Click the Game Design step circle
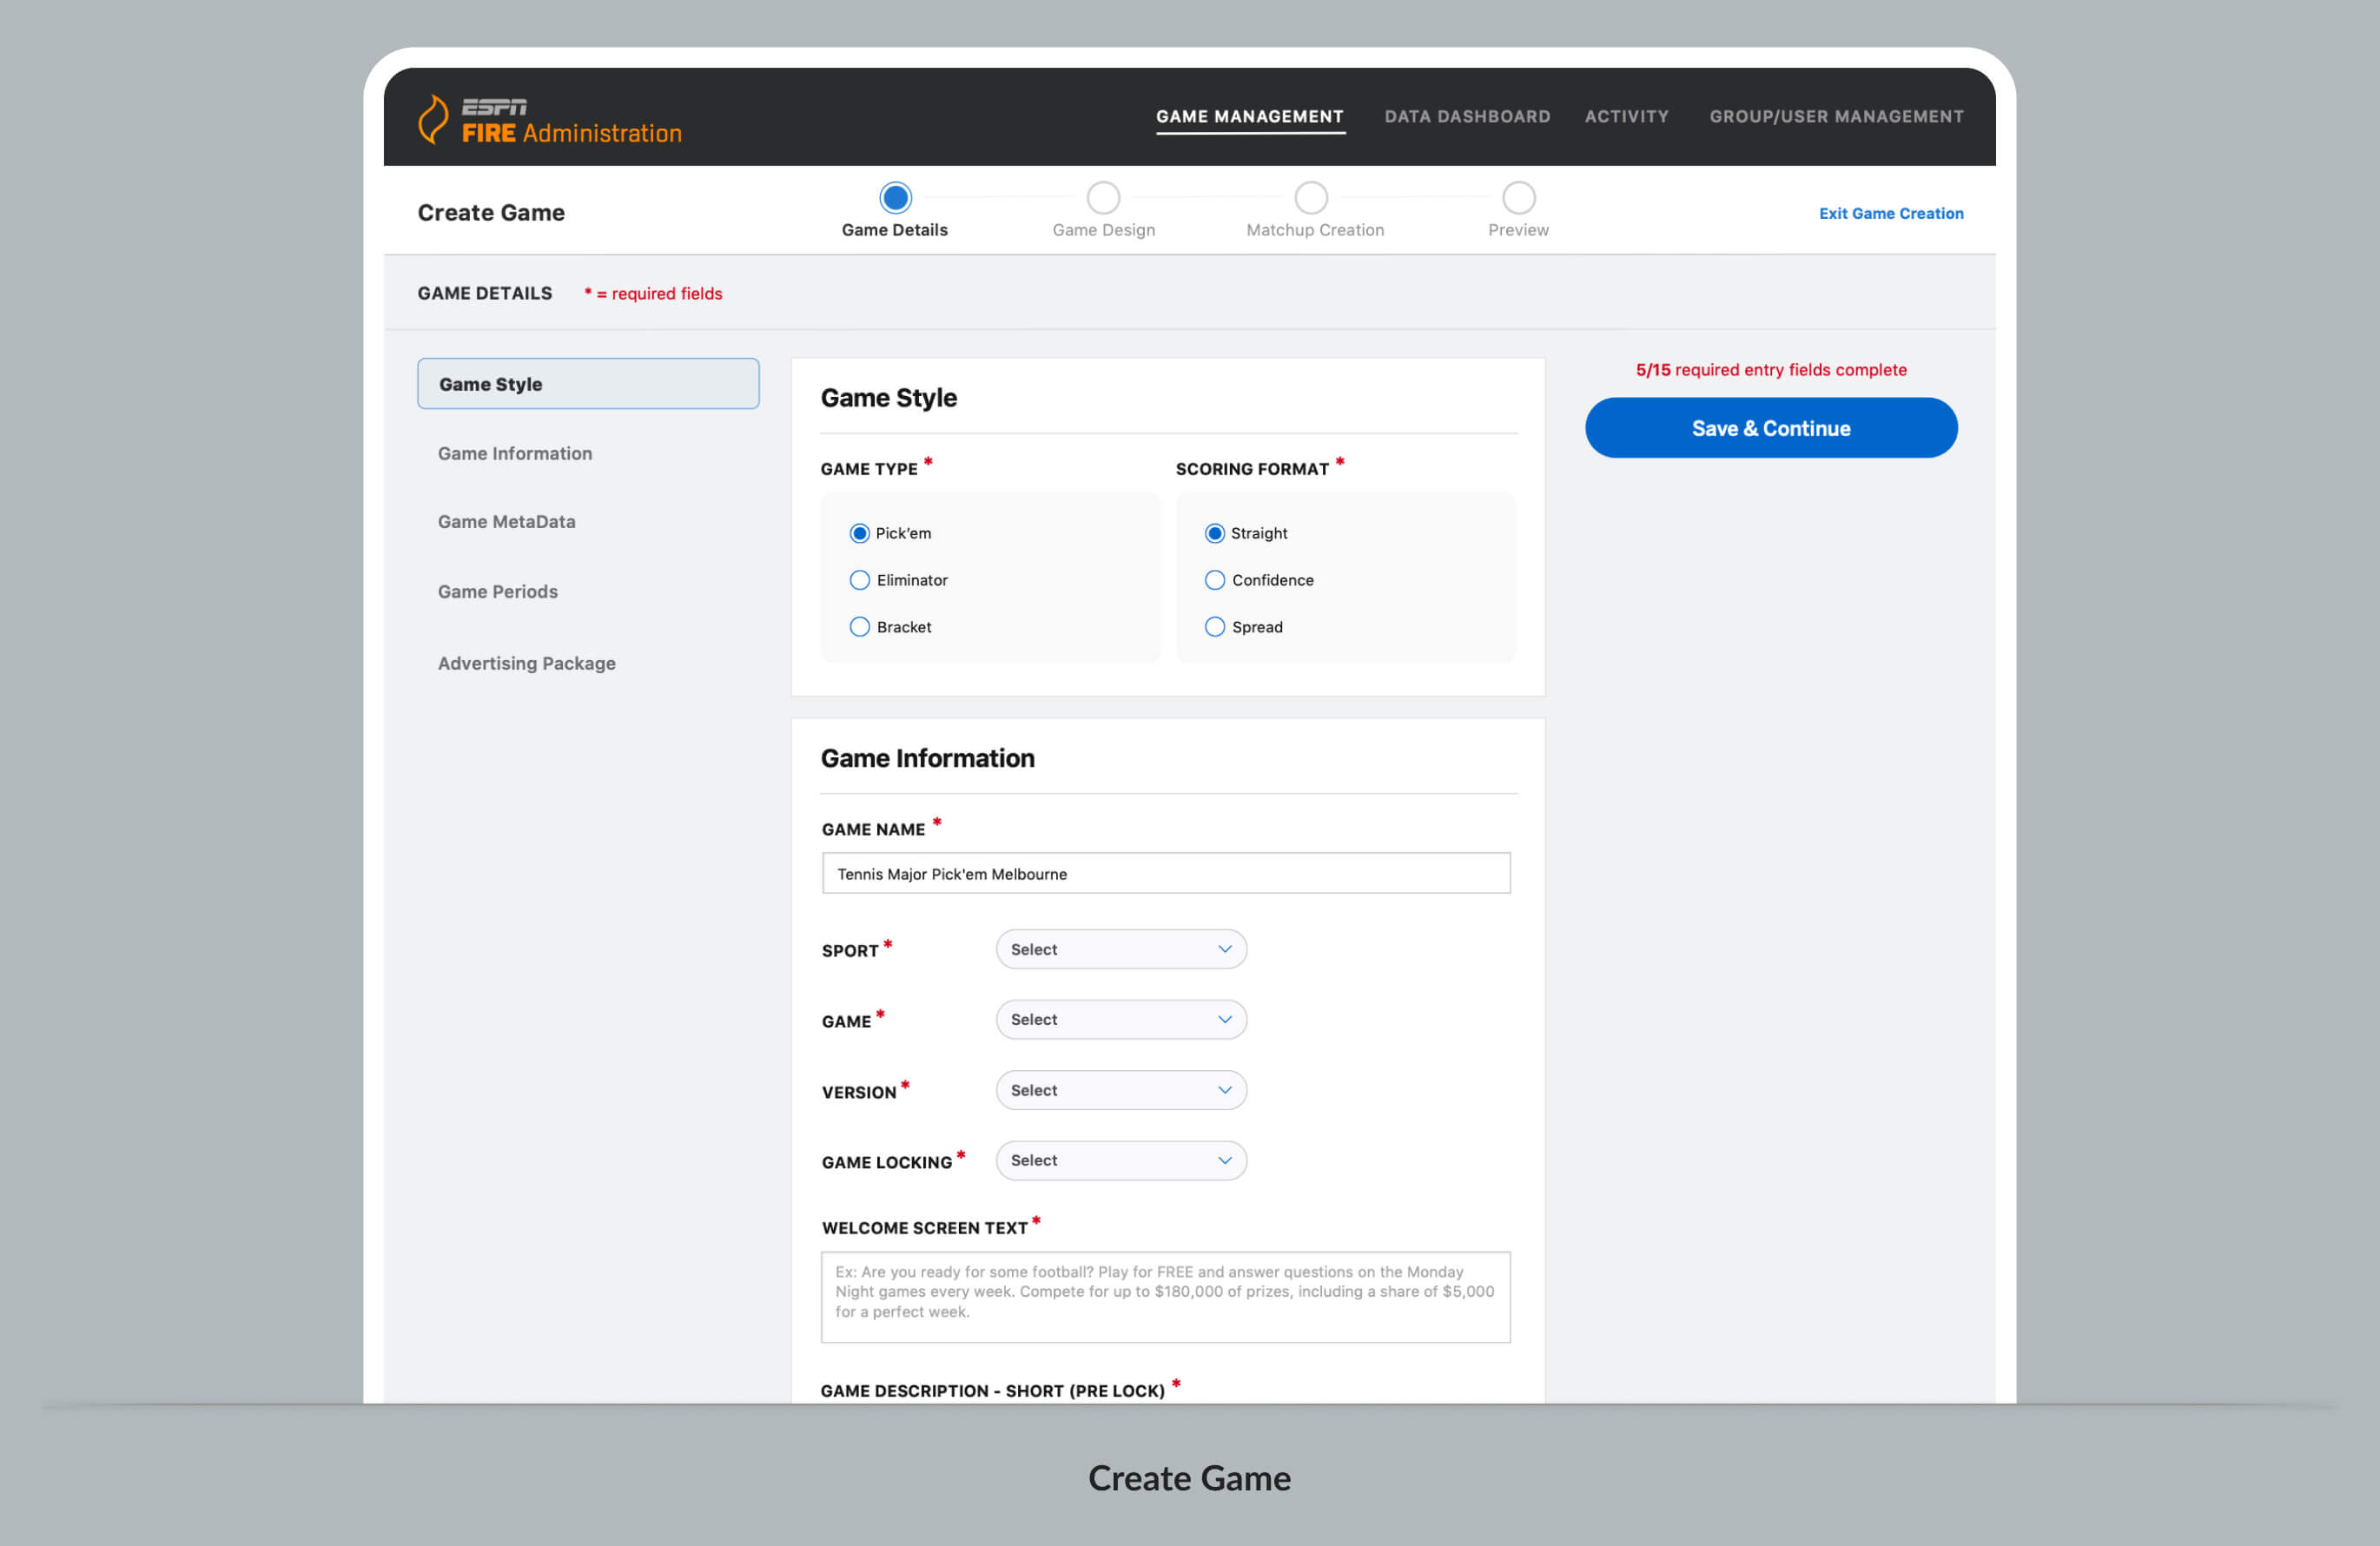 (1103, 198)
